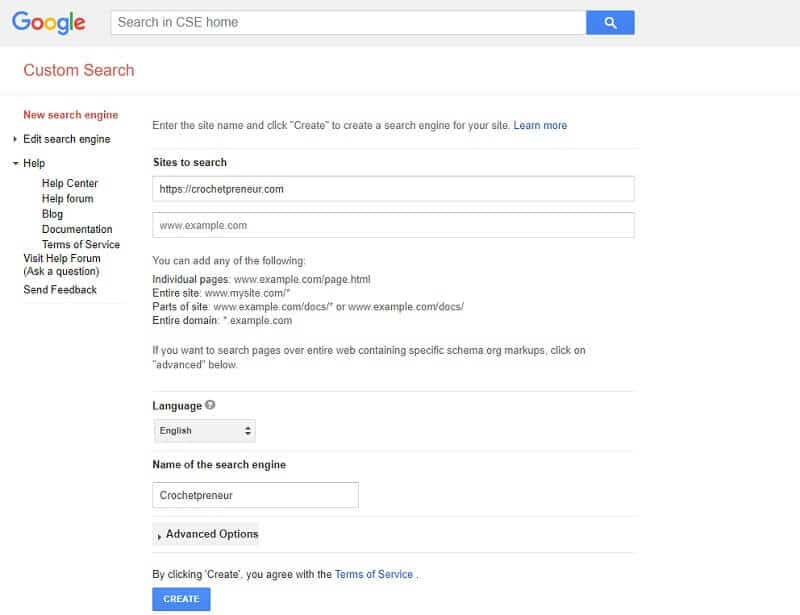Open Help Center link
Image resolution: width=800 pixels, height=615 pixels.
coord(70,183)
